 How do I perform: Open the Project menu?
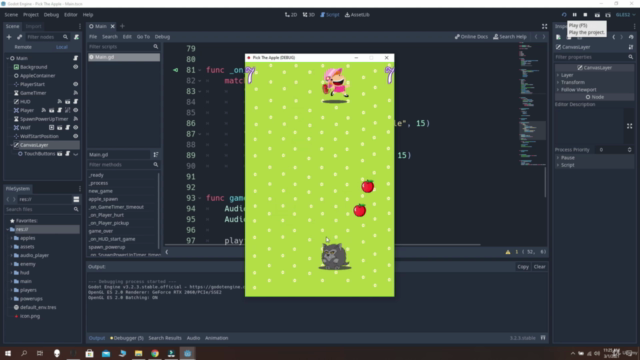(31, 15)
